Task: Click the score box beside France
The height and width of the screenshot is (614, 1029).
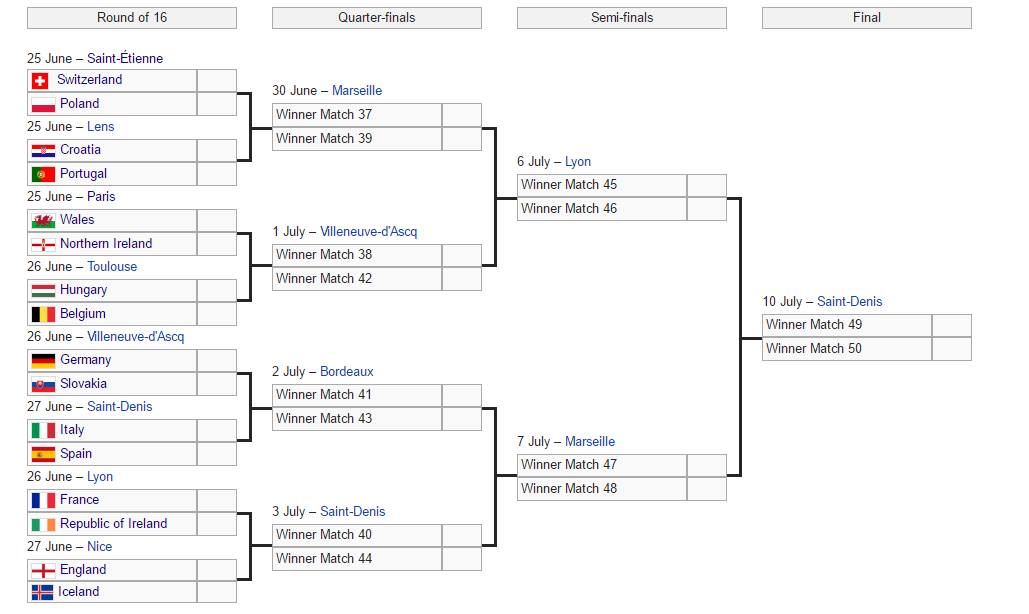Action: pyautogui.click(x=216, y=500)
